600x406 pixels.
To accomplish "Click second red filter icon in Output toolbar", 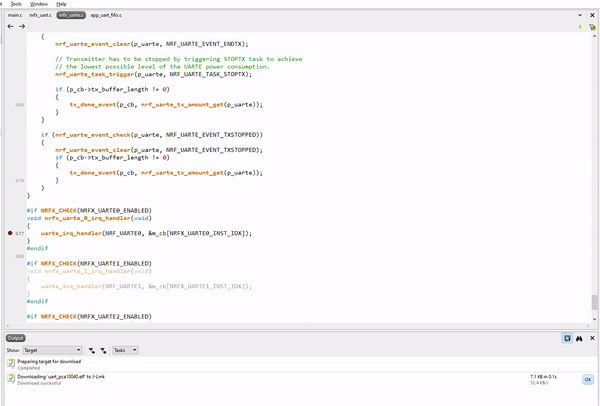I will point(103,350).
